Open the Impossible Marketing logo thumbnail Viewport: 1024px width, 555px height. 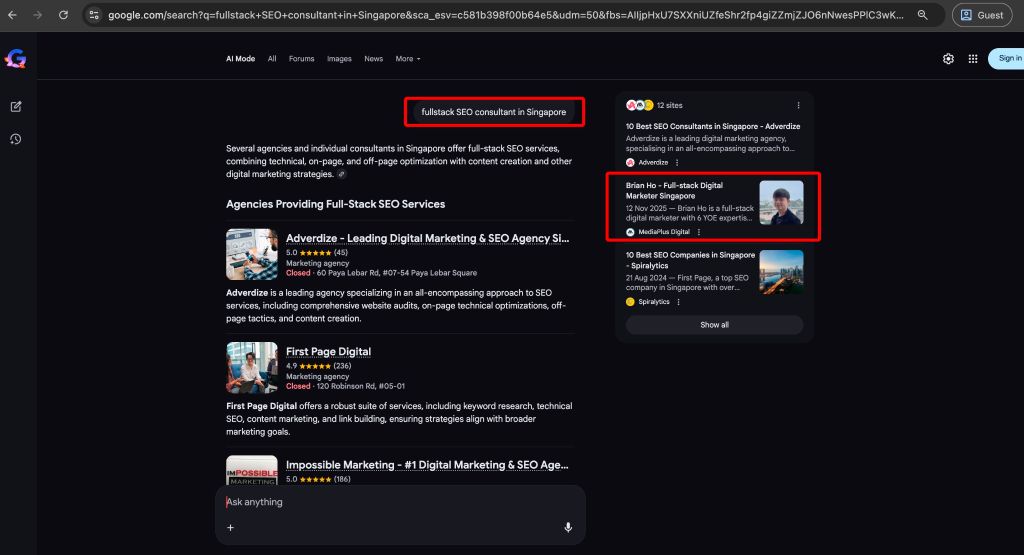point(251,470)
